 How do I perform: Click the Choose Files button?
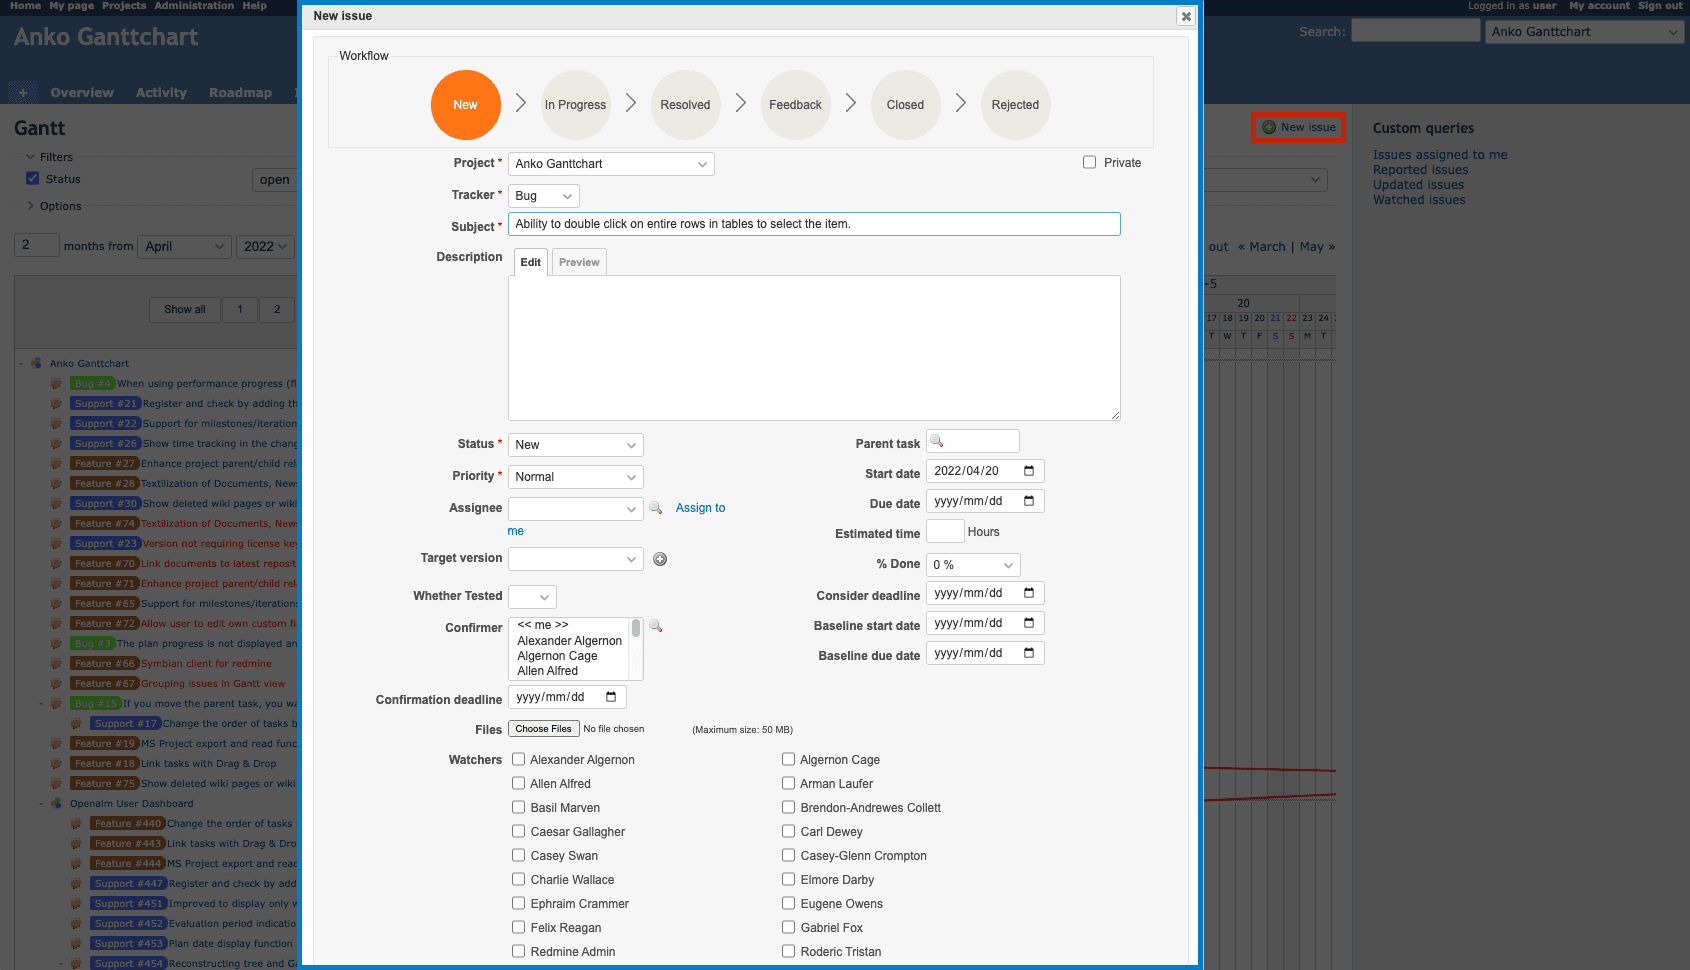(543, 728)
